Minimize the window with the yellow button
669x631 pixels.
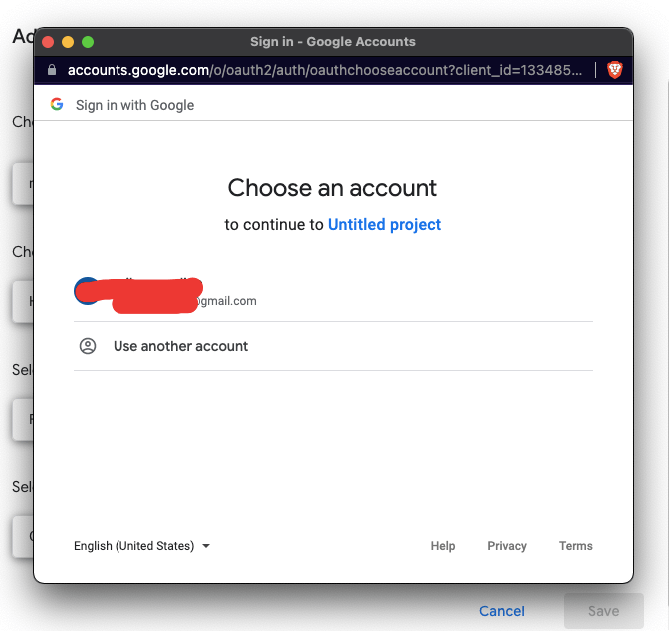pyautogui.click(x=68, y=42)
